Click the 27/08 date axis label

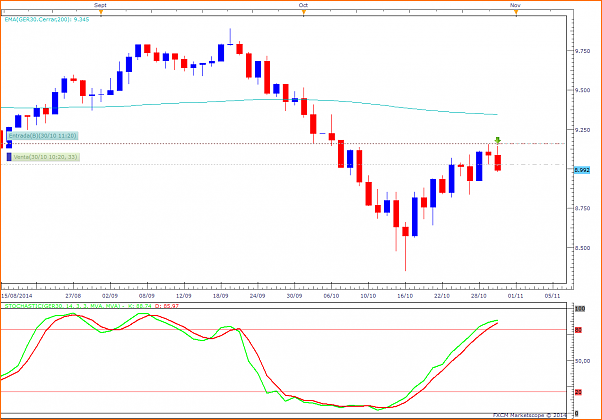pyautogui.click(x=73, y=296)
